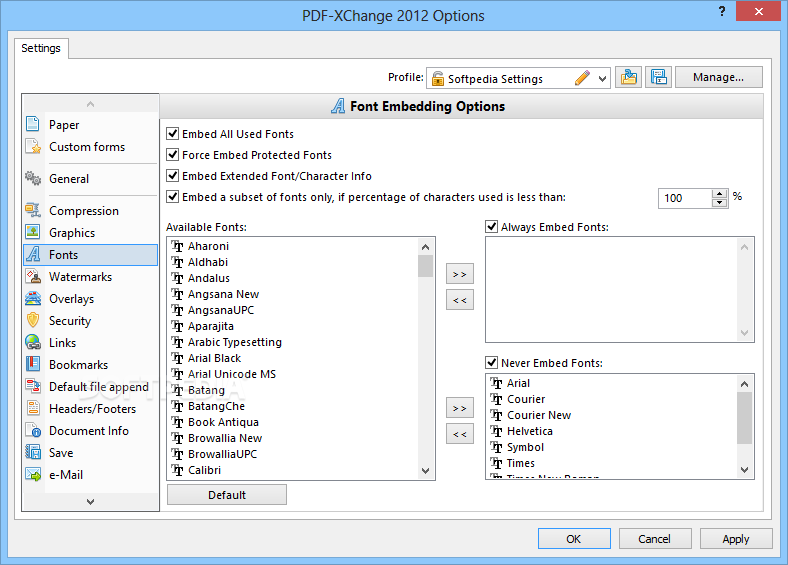
Task: Click the Links globe icon
Action: tap(33, 342)
